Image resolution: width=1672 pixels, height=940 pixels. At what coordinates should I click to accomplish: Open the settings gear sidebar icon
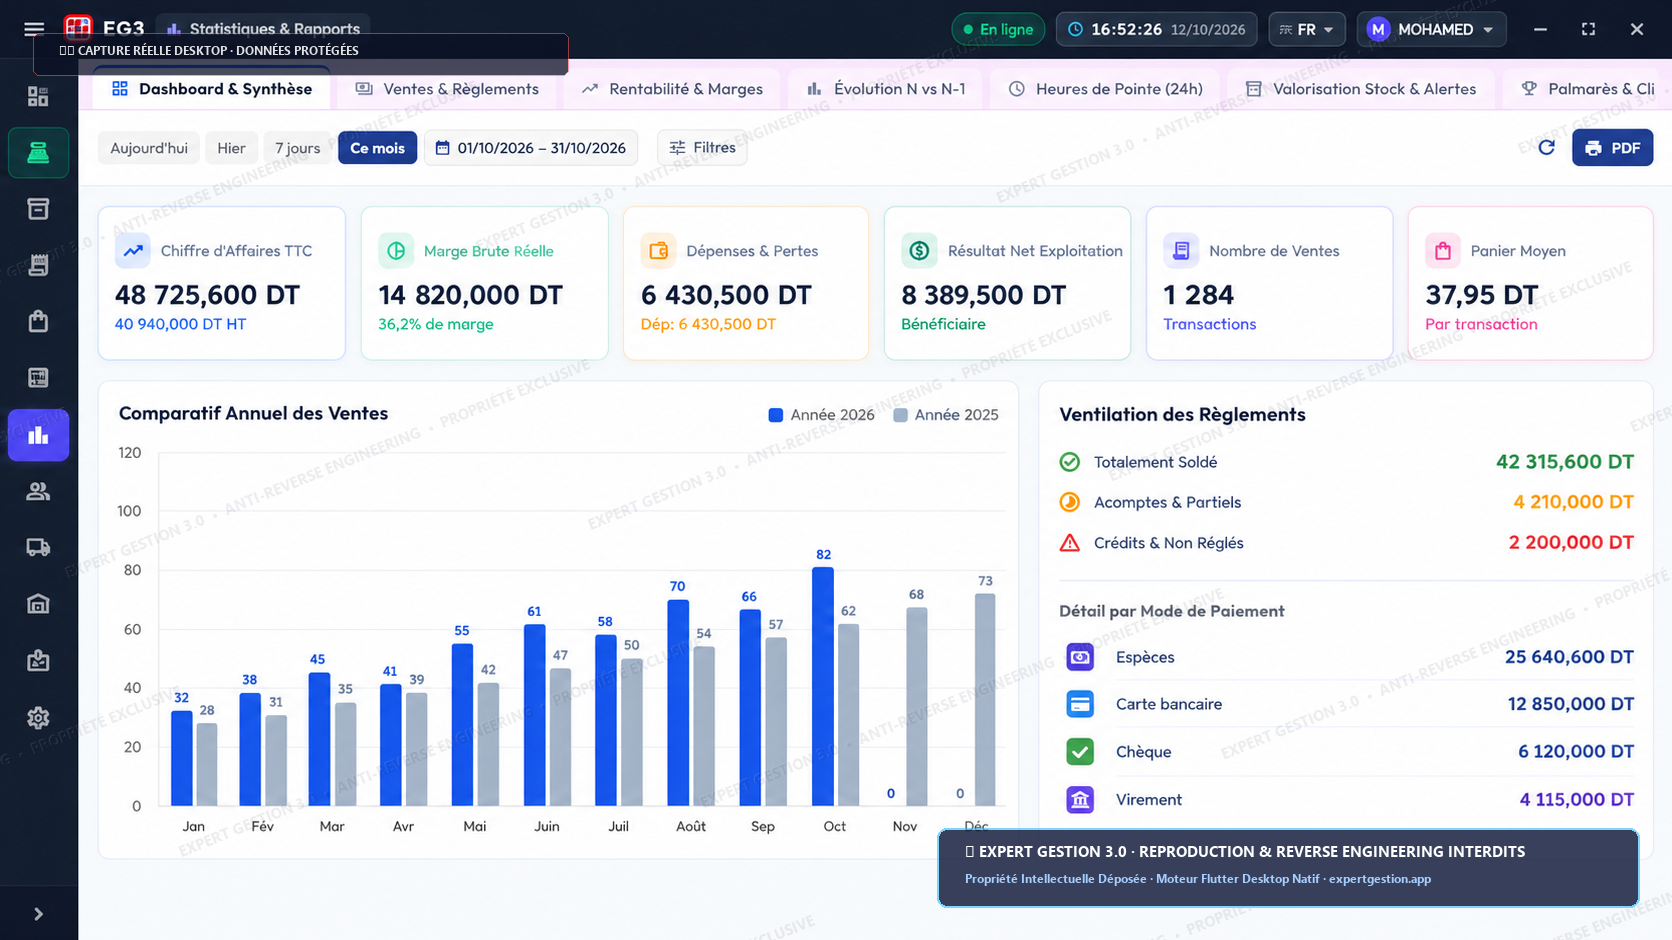(38, 717)
